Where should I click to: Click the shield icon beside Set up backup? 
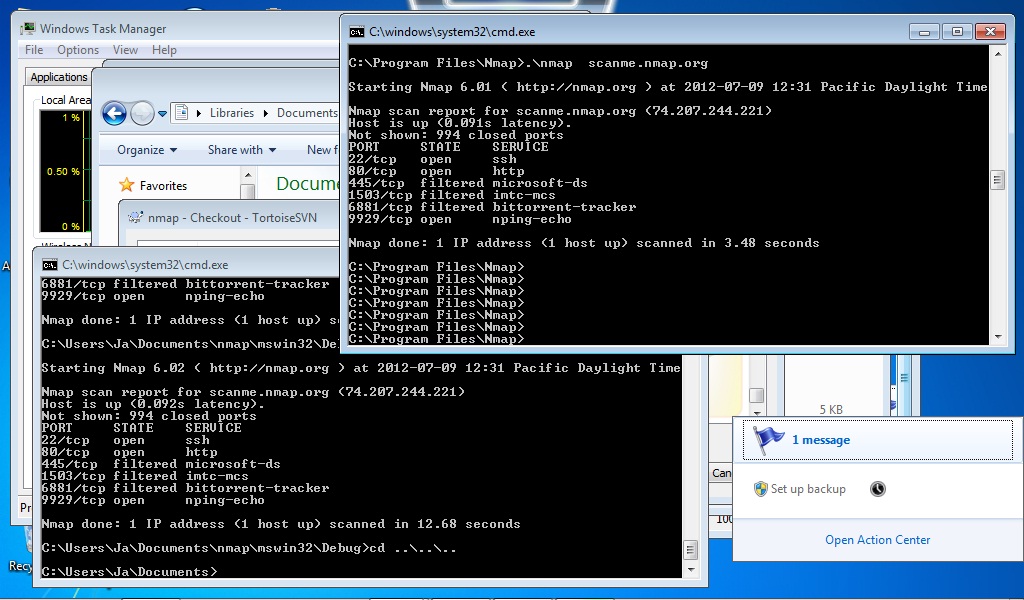tap(760, 489)
